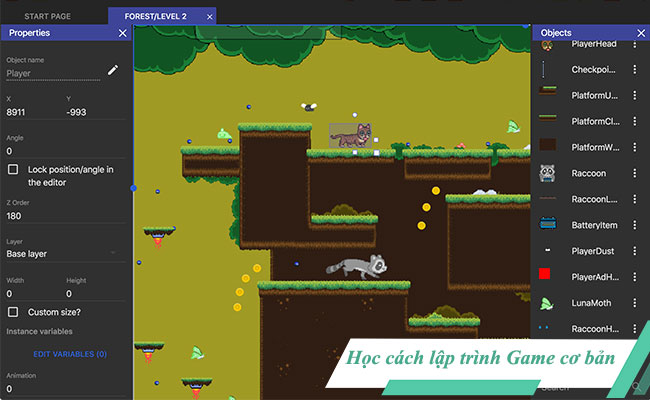Select the PlayerDust object row
This screenshot has height=400, width=650.
tap(591, 251)
